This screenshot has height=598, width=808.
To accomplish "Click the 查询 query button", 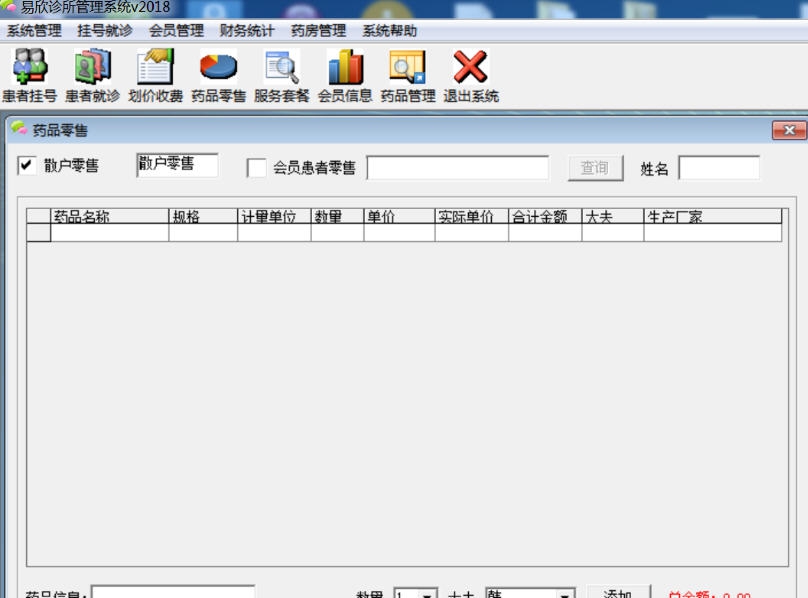I will click(x=594, y=167).
